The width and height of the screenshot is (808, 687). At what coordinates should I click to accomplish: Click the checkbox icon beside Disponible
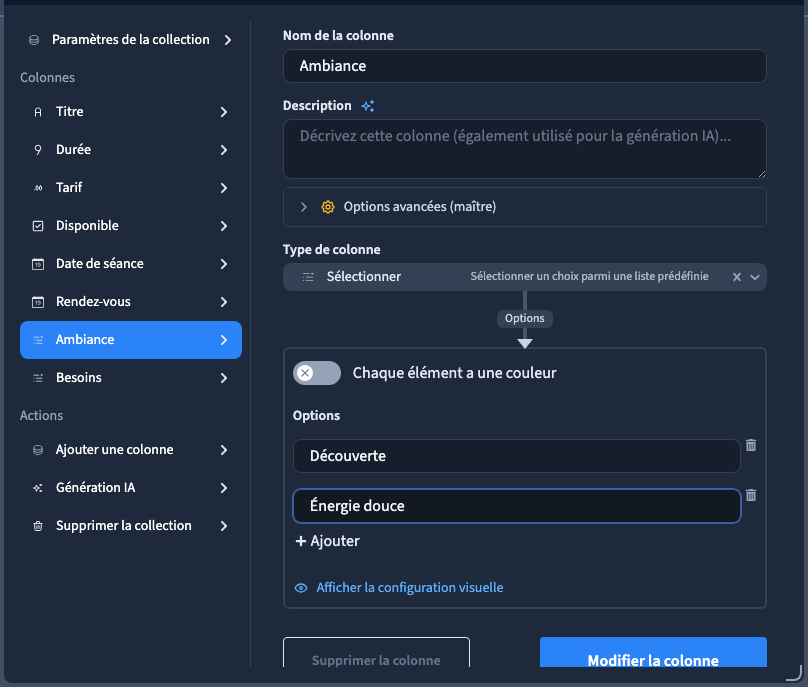click(x=38, y=226)
